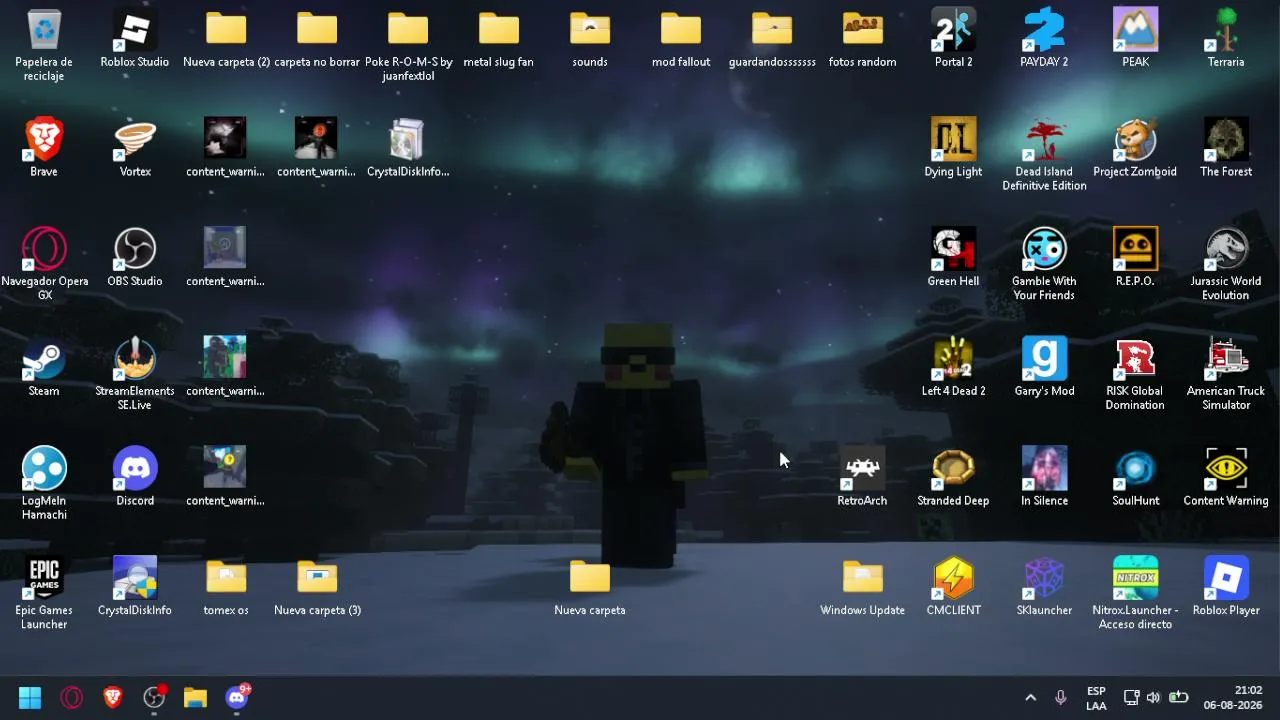Select the mod fallout folder
Screen dimensions: 1280x720
[681, 38]
